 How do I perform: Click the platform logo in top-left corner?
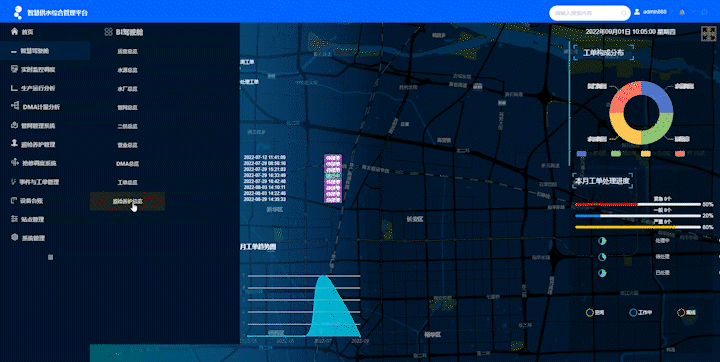pyautogui.click(x=18, y=12)
